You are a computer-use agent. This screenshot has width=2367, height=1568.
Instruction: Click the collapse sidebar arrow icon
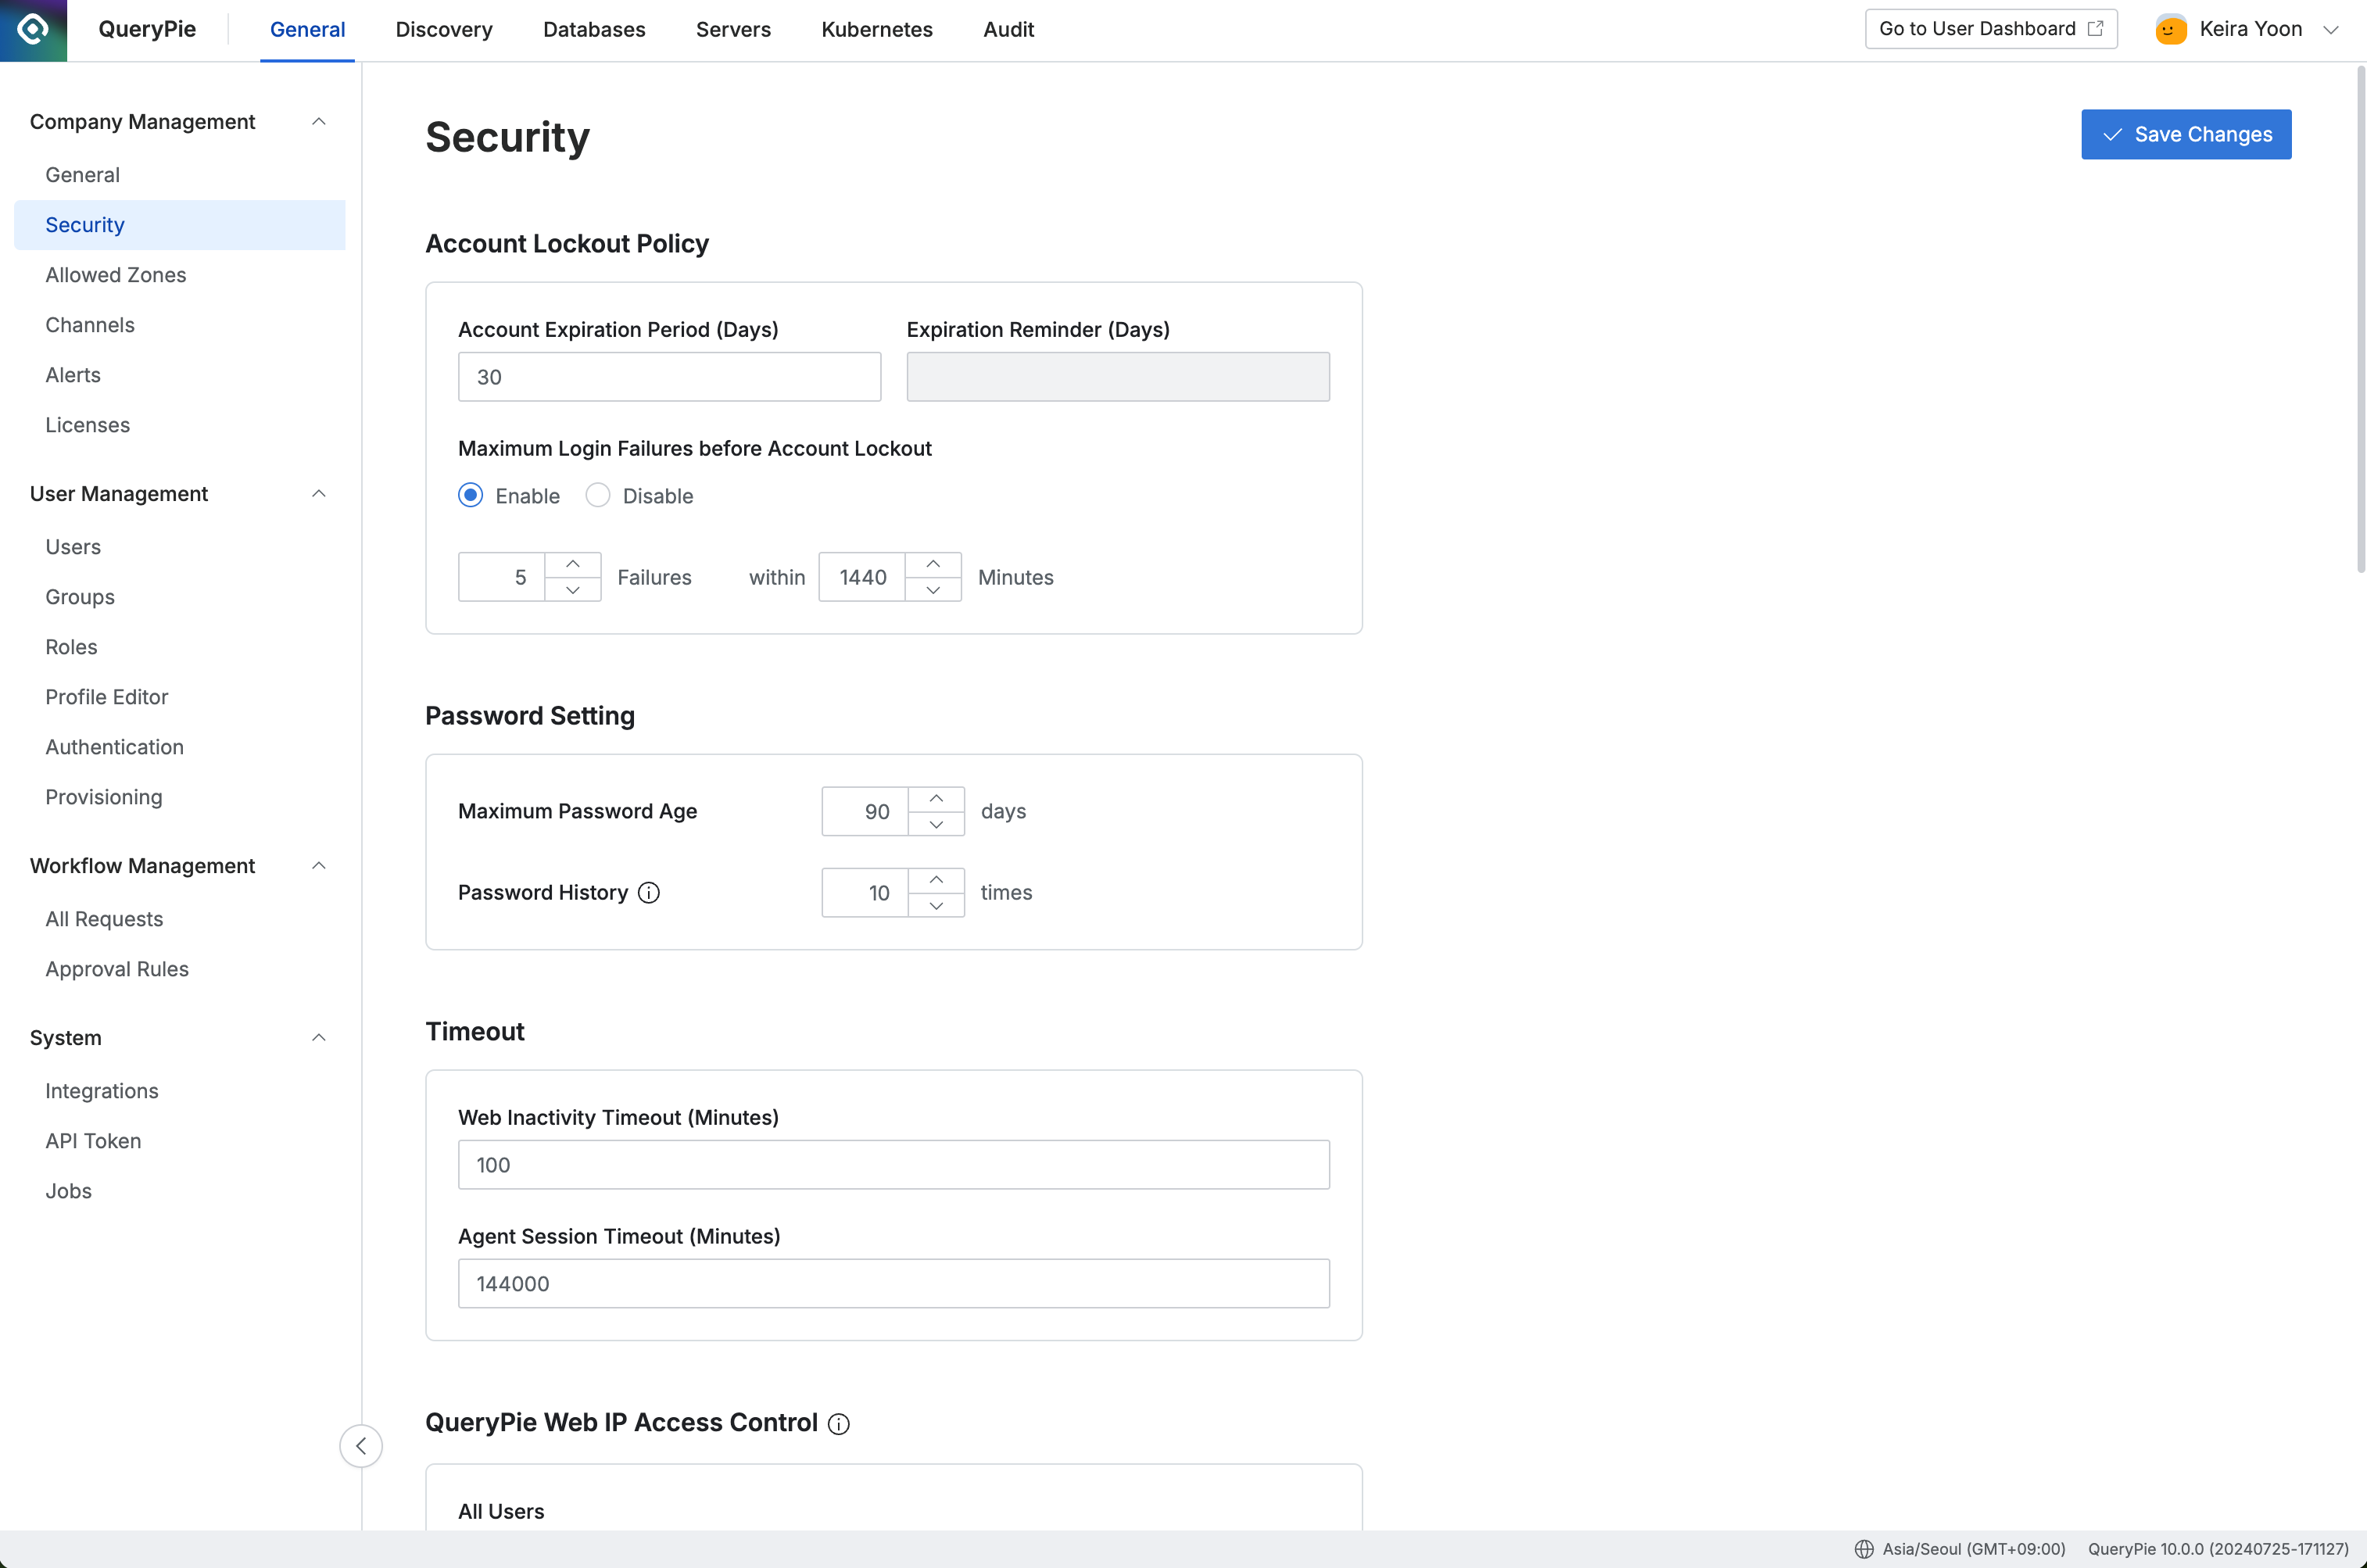pos(362,1445)
